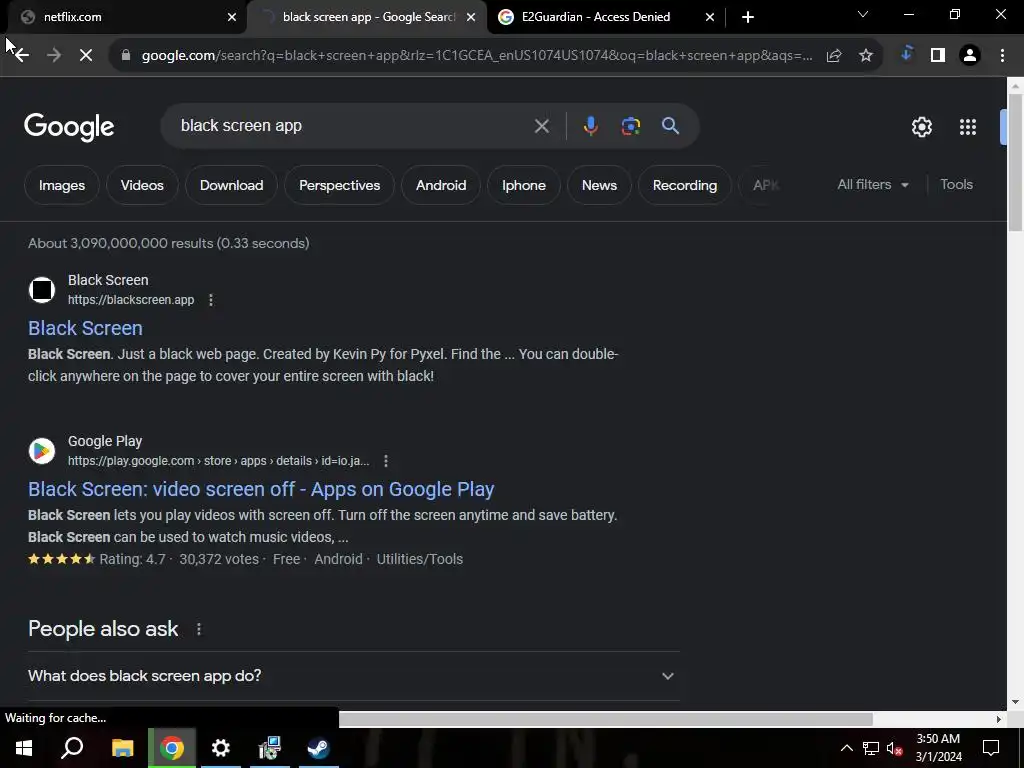Expand 'What does black screen app do?'
1024x768 pixels.
(353, 676)
